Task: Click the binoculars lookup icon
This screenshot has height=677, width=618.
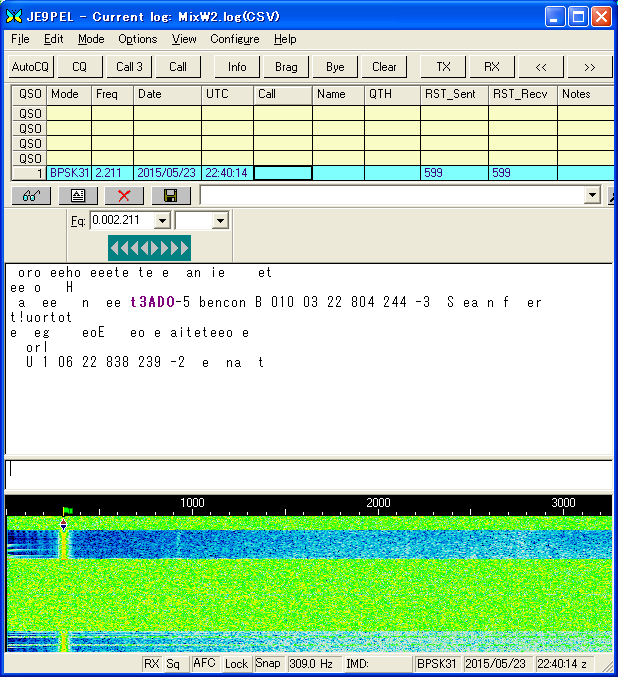Action: 31,196
